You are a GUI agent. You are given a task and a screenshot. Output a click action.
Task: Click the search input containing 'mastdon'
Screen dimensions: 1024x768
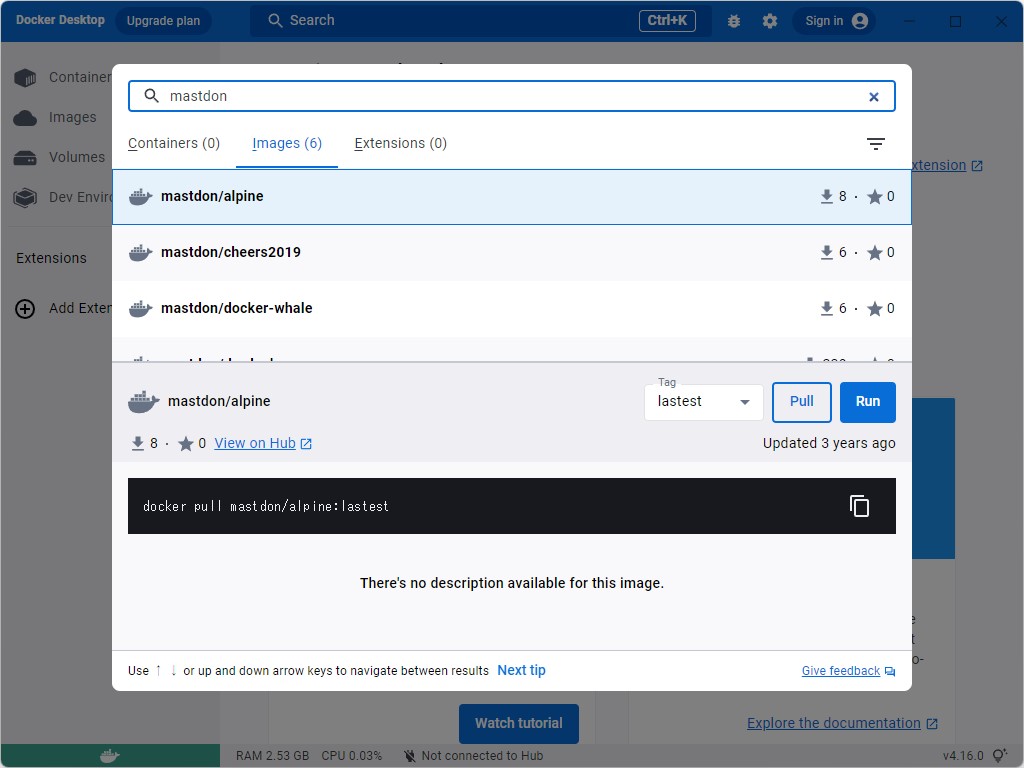coord(511,96)
